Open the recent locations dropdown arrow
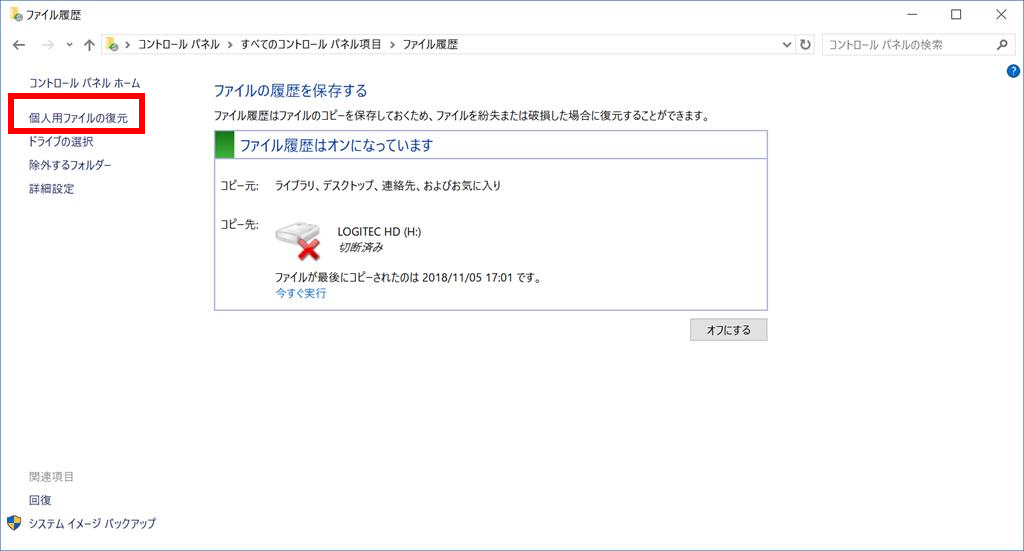This screenshot has height=551, width=1024. tap(69, 45)
